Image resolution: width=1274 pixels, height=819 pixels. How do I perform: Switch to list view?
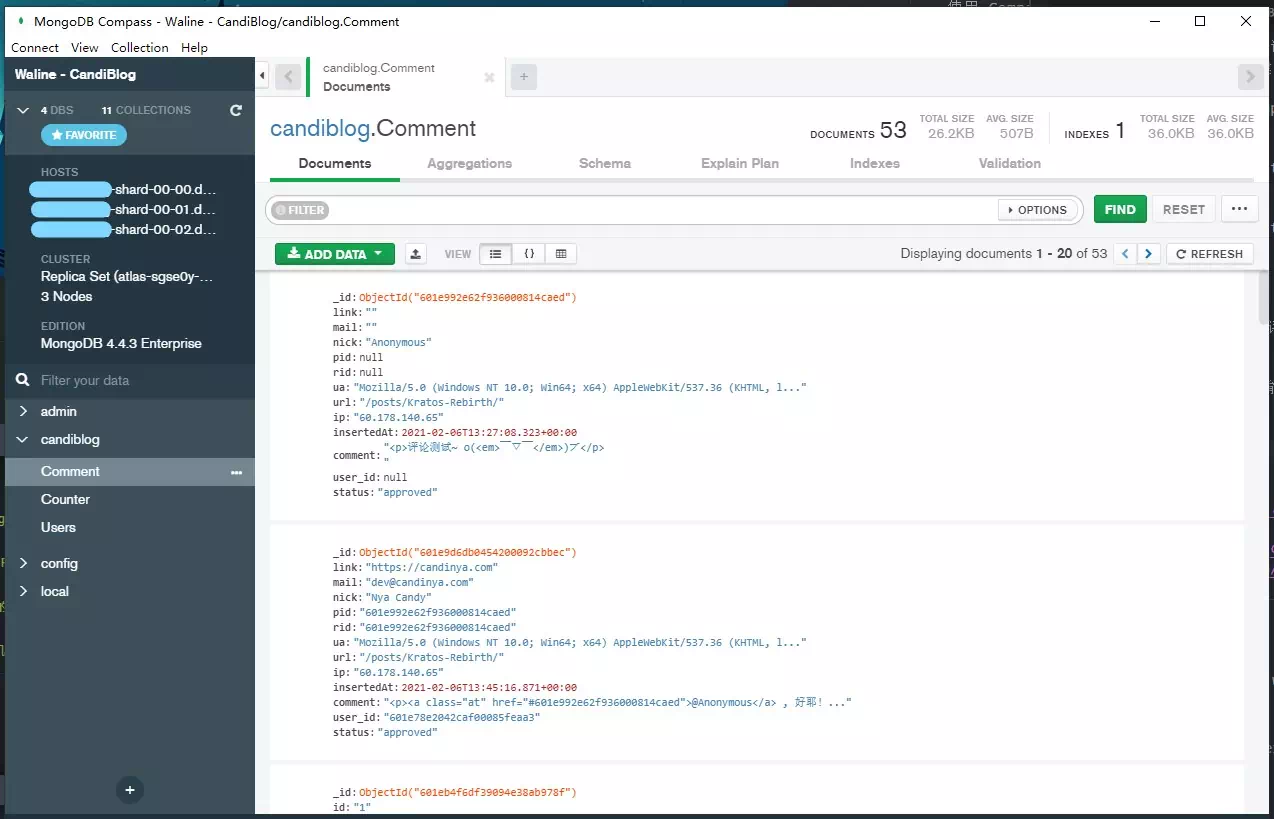pyautogui.click(x=495, y=254)
